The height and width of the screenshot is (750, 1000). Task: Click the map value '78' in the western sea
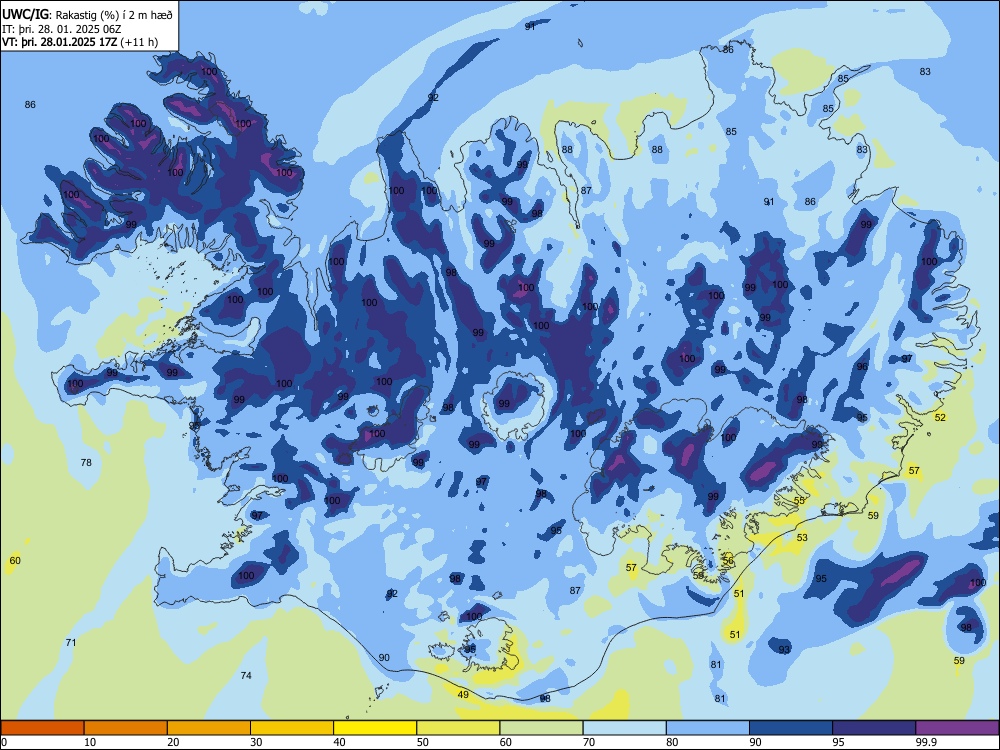(86, 462)
